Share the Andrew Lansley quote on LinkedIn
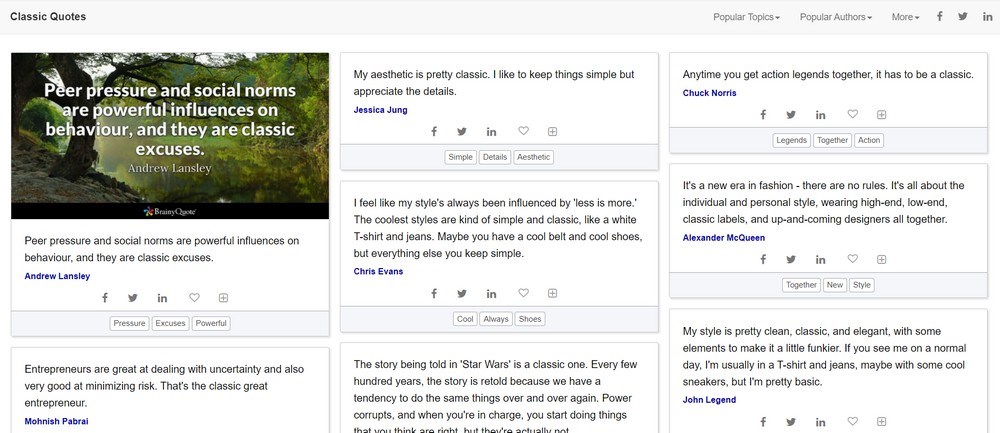The height and width of the screenshot is (433, 1000). pyautogui.click(x=162, y=298)
